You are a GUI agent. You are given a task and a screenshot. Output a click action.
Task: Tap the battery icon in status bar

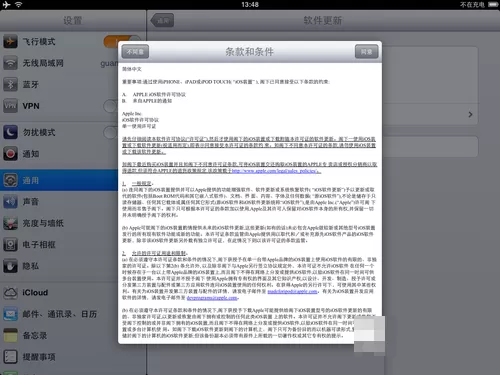tap(493, 5)
